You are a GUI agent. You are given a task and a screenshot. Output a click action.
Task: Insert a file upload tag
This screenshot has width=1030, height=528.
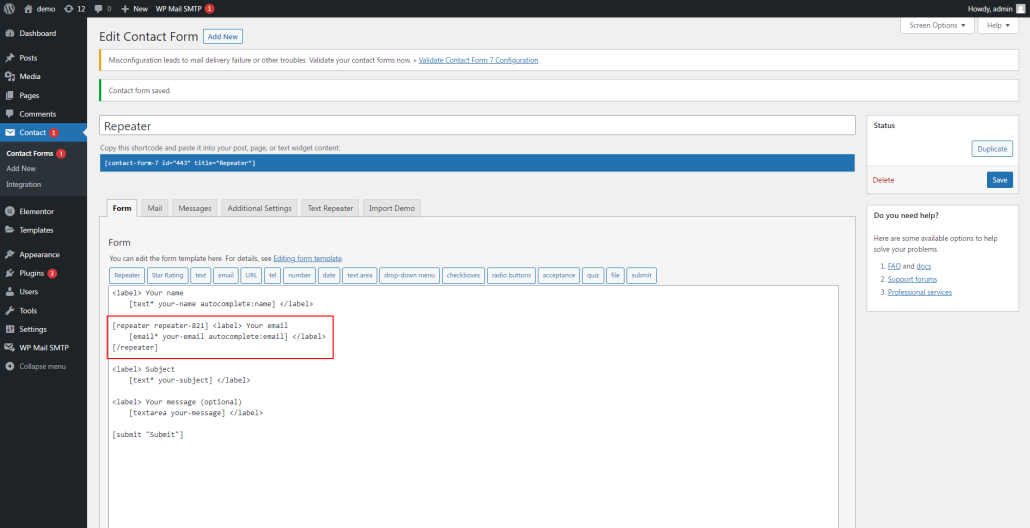tap(616, 275)
